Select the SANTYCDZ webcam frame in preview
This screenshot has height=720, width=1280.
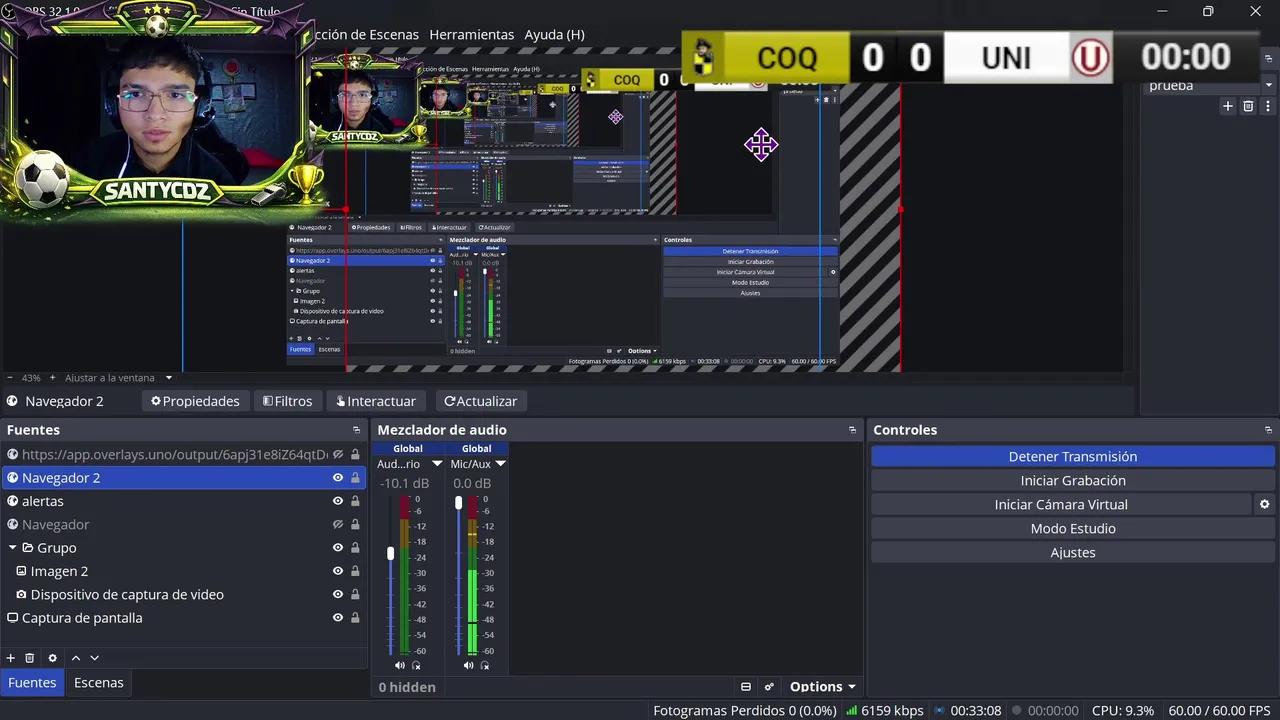160,110
